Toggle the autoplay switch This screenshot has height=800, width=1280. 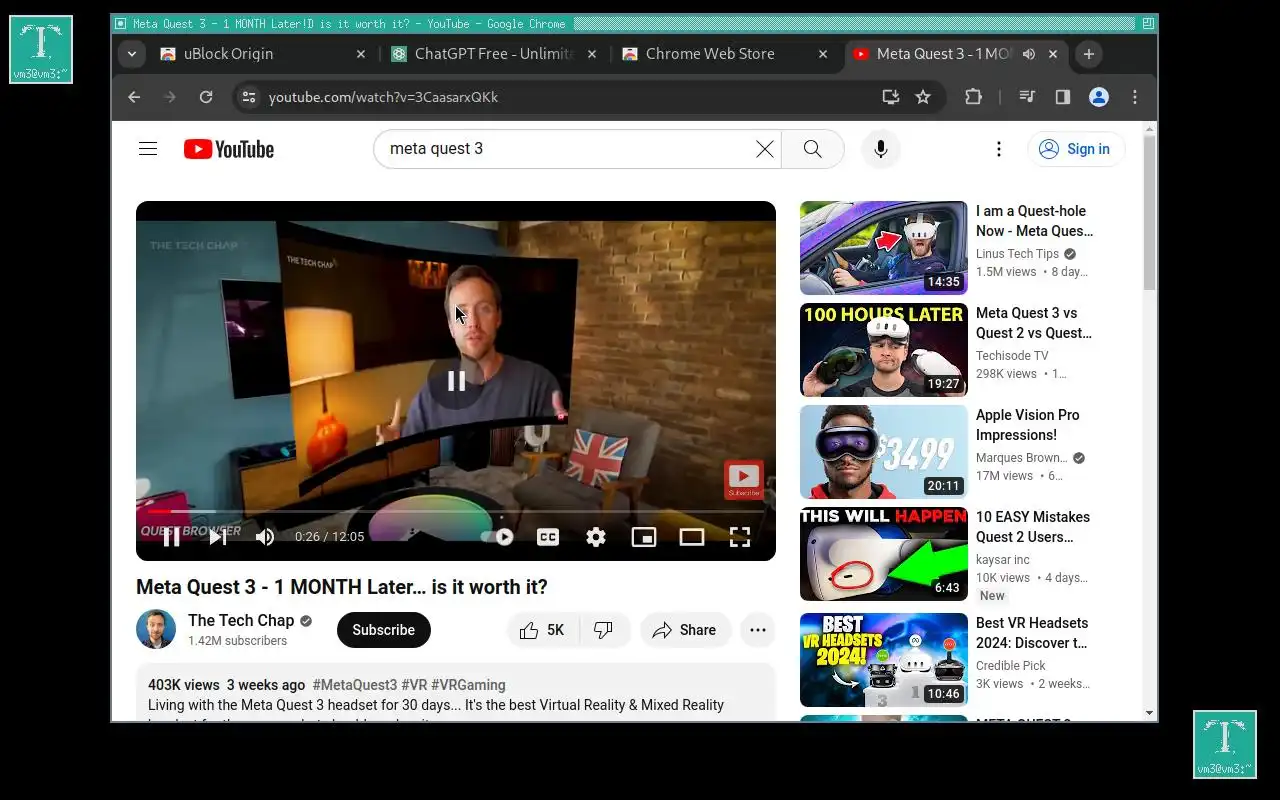click(x=497, y=537)
